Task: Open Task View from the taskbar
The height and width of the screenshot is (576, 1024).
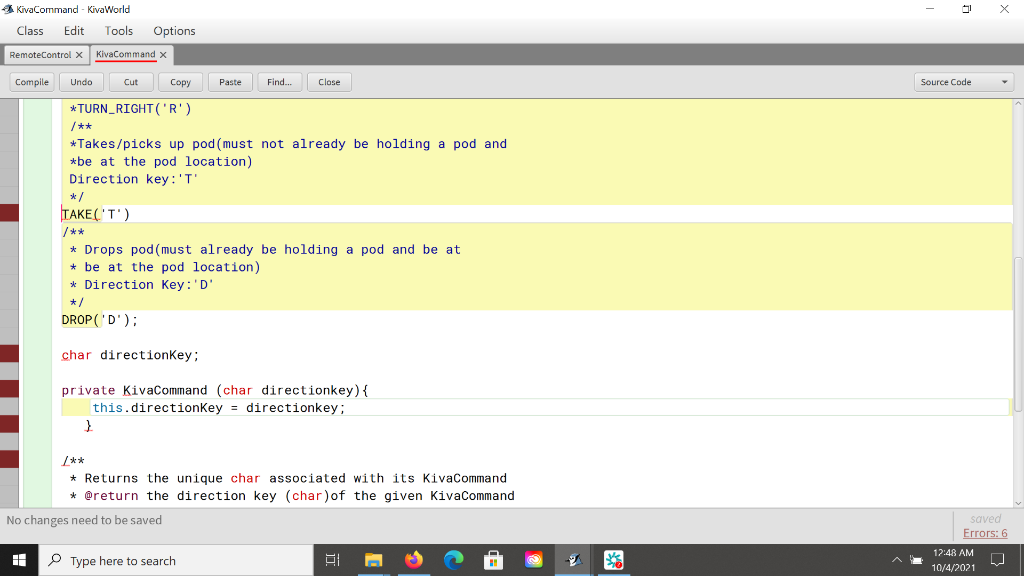Action: pos(332,560)
